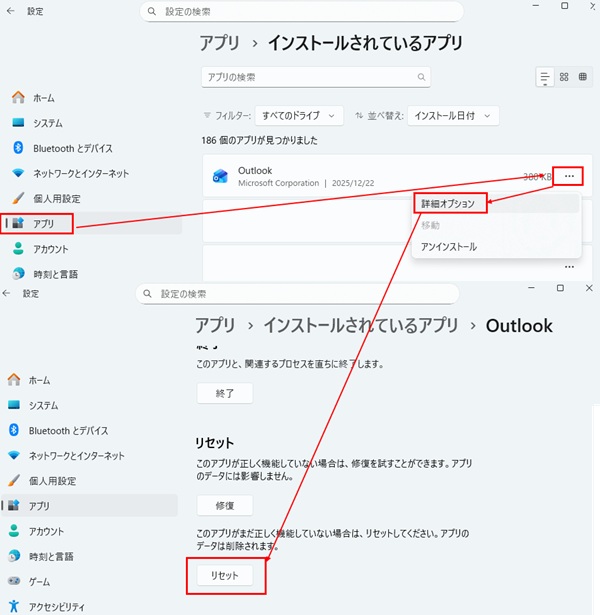Viewport: 600px width, 615px height.
Task: Click the Outlook app name text
Action: [255, 171]
